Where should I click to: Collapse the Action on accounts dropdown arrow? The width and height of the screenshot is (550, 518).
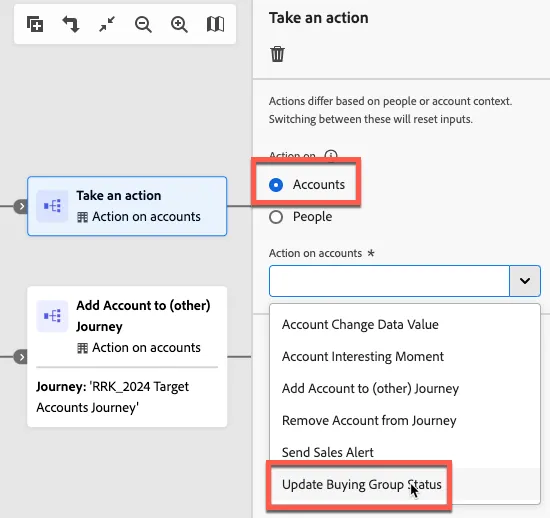coord(525,281)
